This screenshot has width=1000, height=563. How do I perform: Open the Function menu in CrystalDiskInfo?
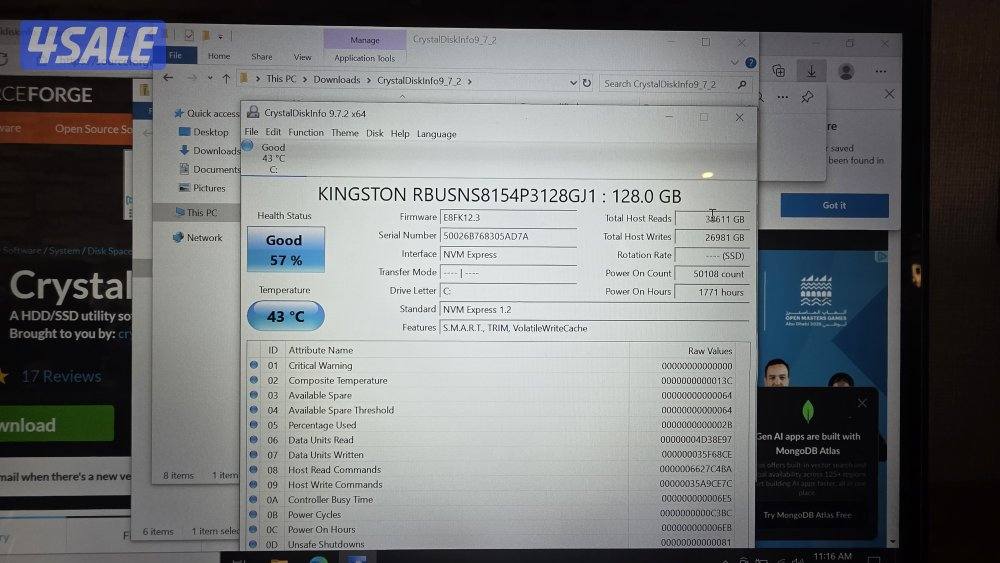click(306, 133)
